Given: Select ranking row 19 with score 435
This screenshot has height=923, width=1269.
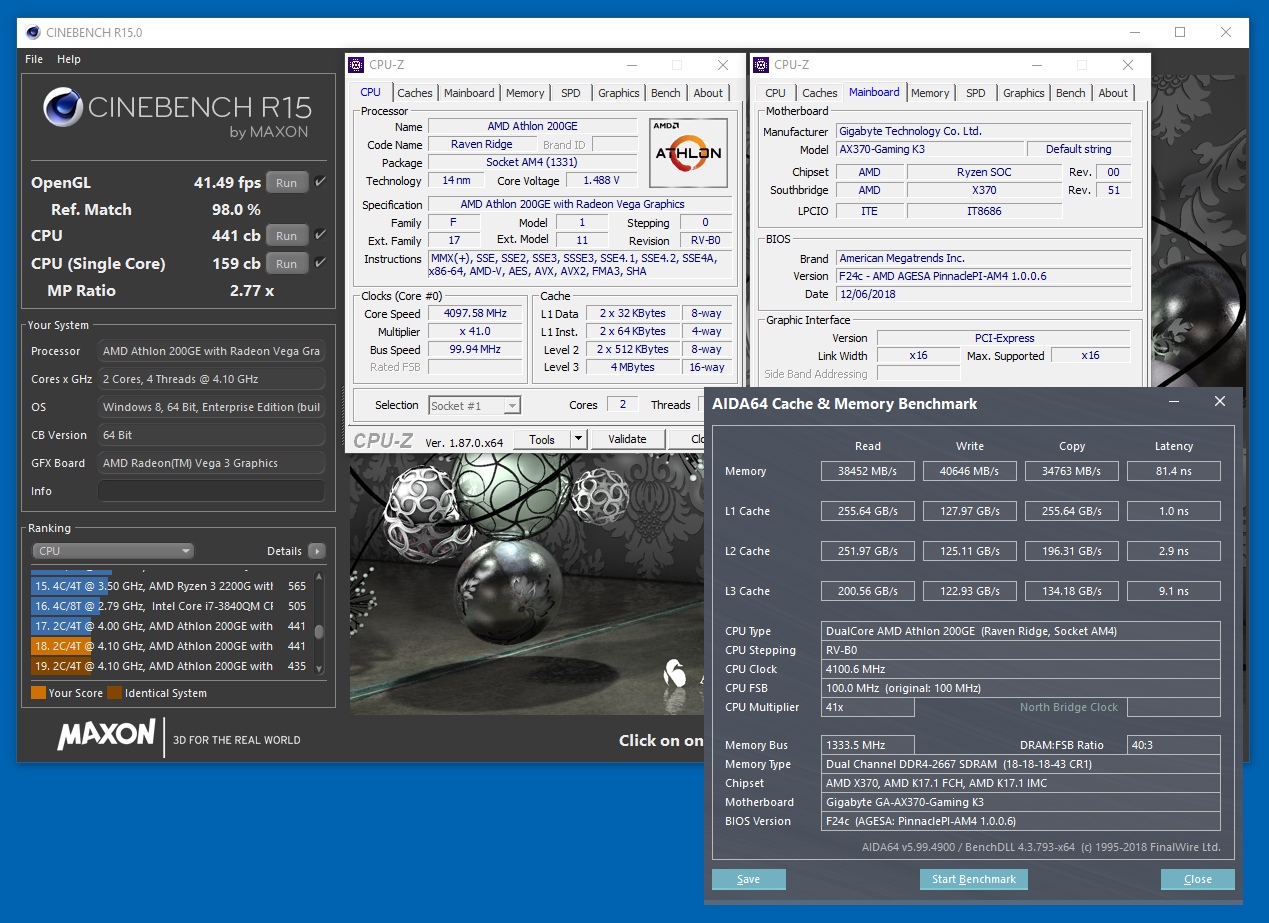Looking at the screenshot, I should [170, 666].
